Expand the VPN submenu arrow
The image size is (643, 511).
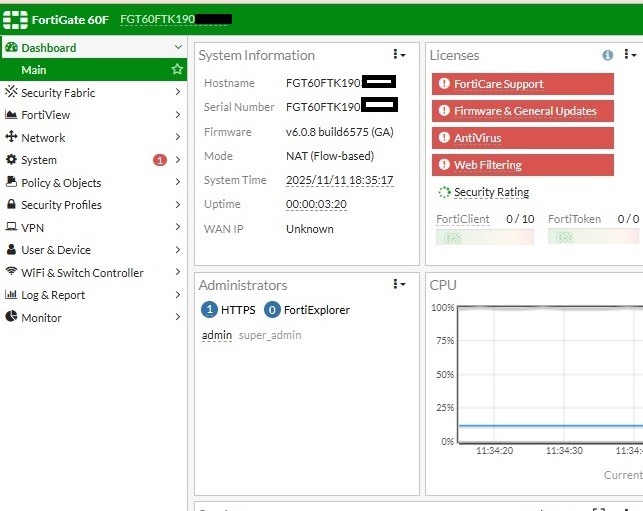coord(178,227)
